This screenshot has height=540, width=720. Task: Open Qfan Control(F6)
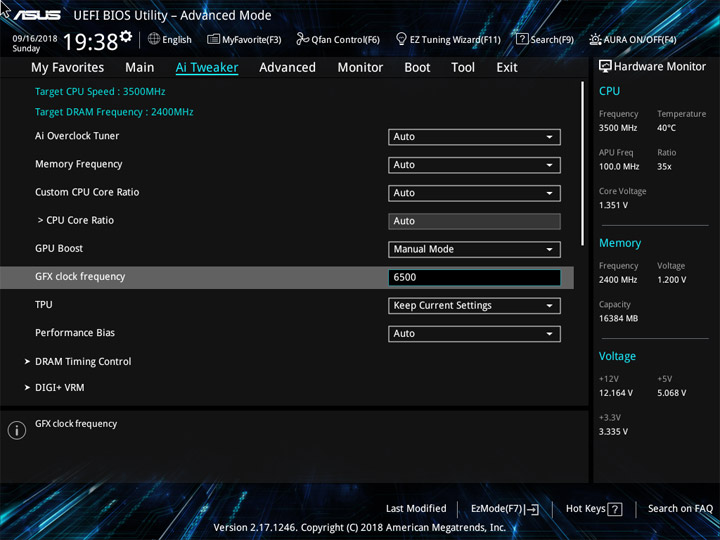tap(346, 40)
